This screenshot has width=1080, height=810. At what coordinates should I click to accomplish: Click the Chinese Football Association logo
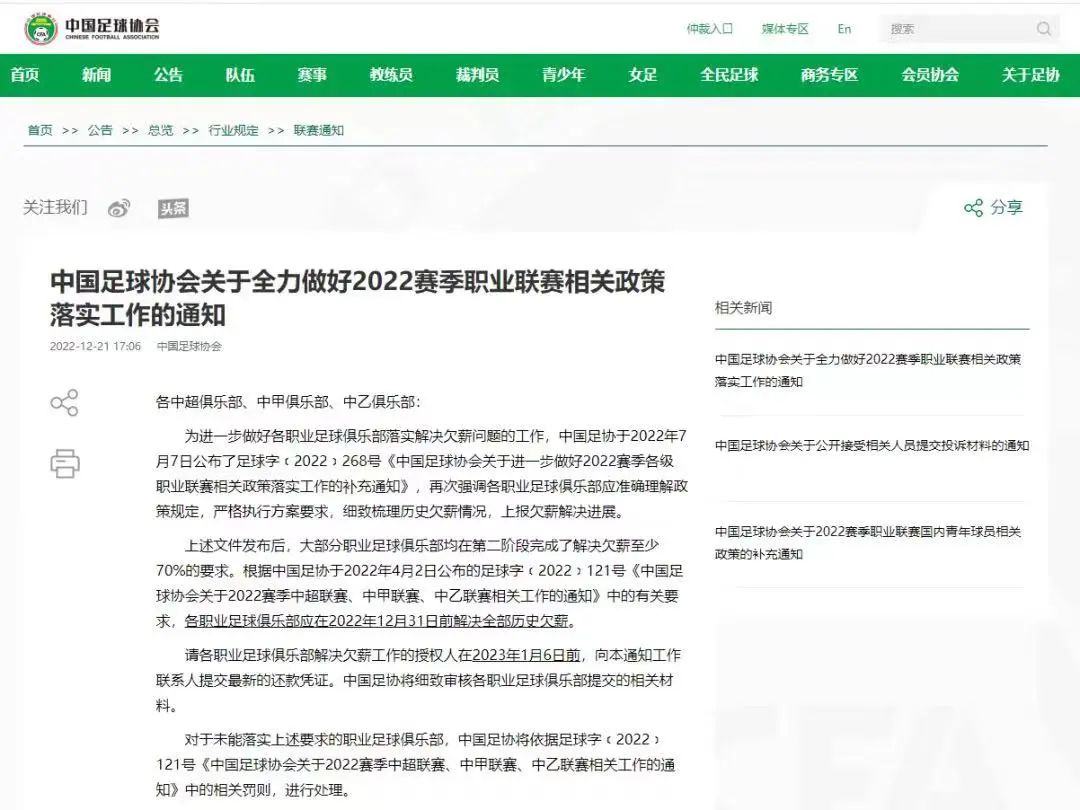92,28
